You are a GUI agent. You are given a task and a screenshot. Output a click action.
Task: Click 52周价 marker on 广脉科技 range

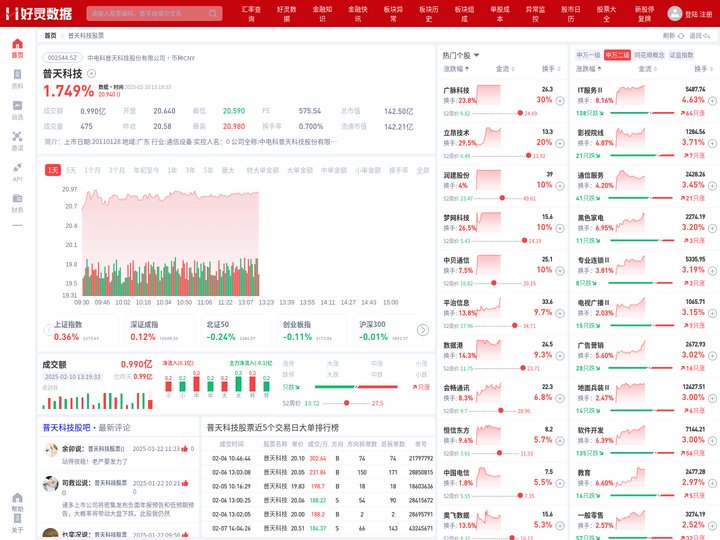520,113
